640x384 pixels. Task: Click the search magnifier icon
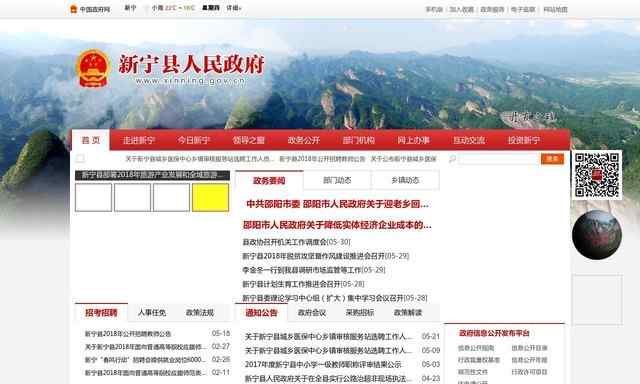point(452,159)
